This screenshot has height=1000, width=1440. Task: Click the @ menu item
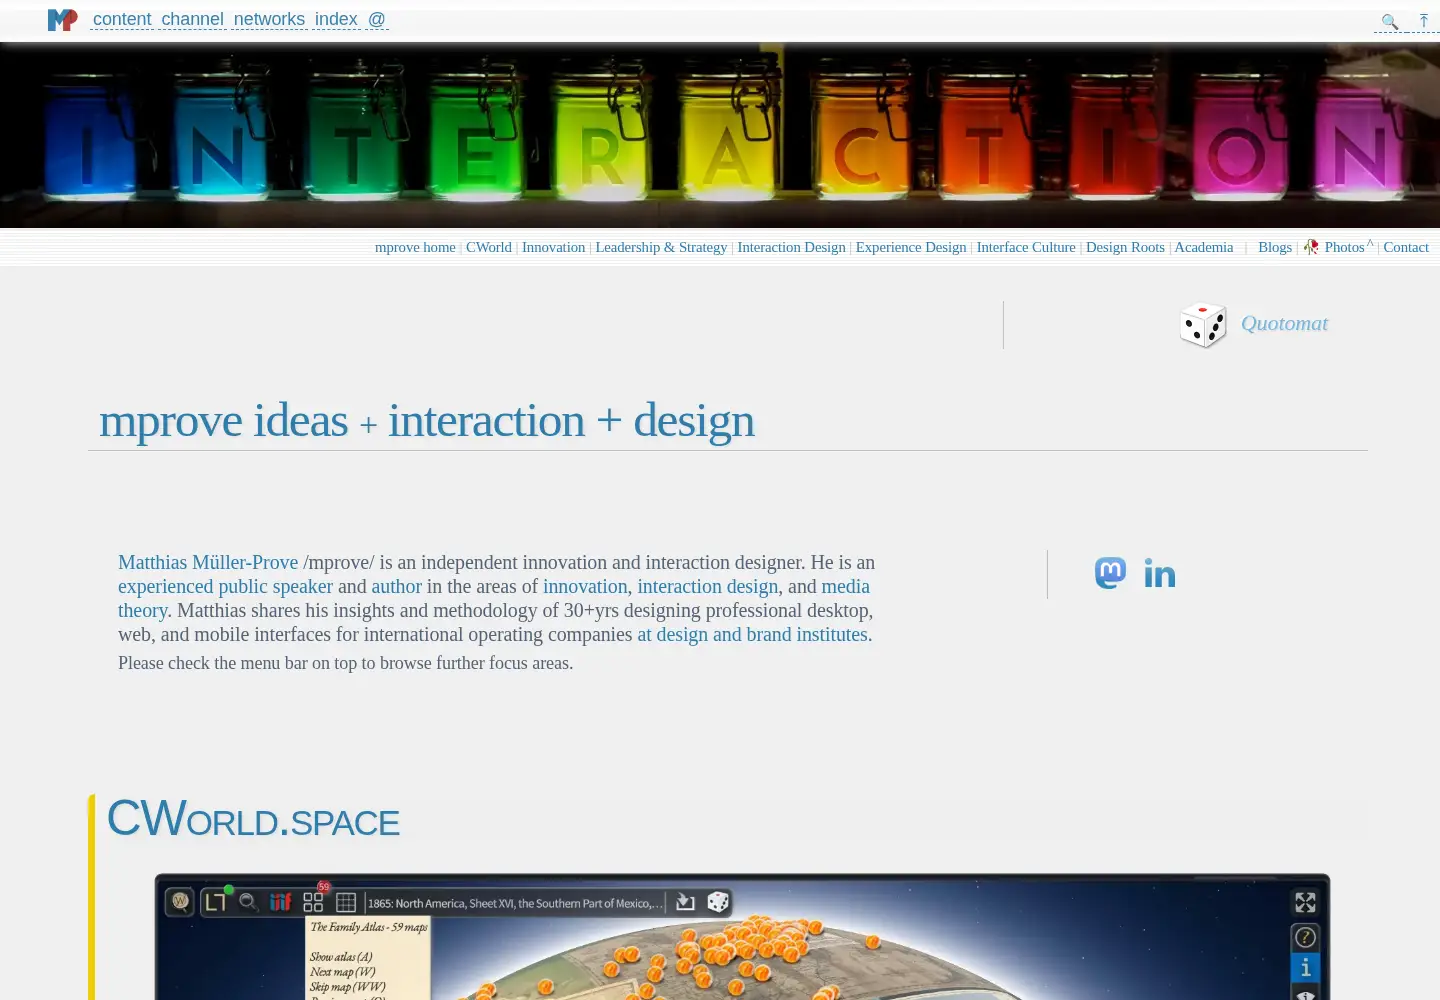click(x=377, y=19)
